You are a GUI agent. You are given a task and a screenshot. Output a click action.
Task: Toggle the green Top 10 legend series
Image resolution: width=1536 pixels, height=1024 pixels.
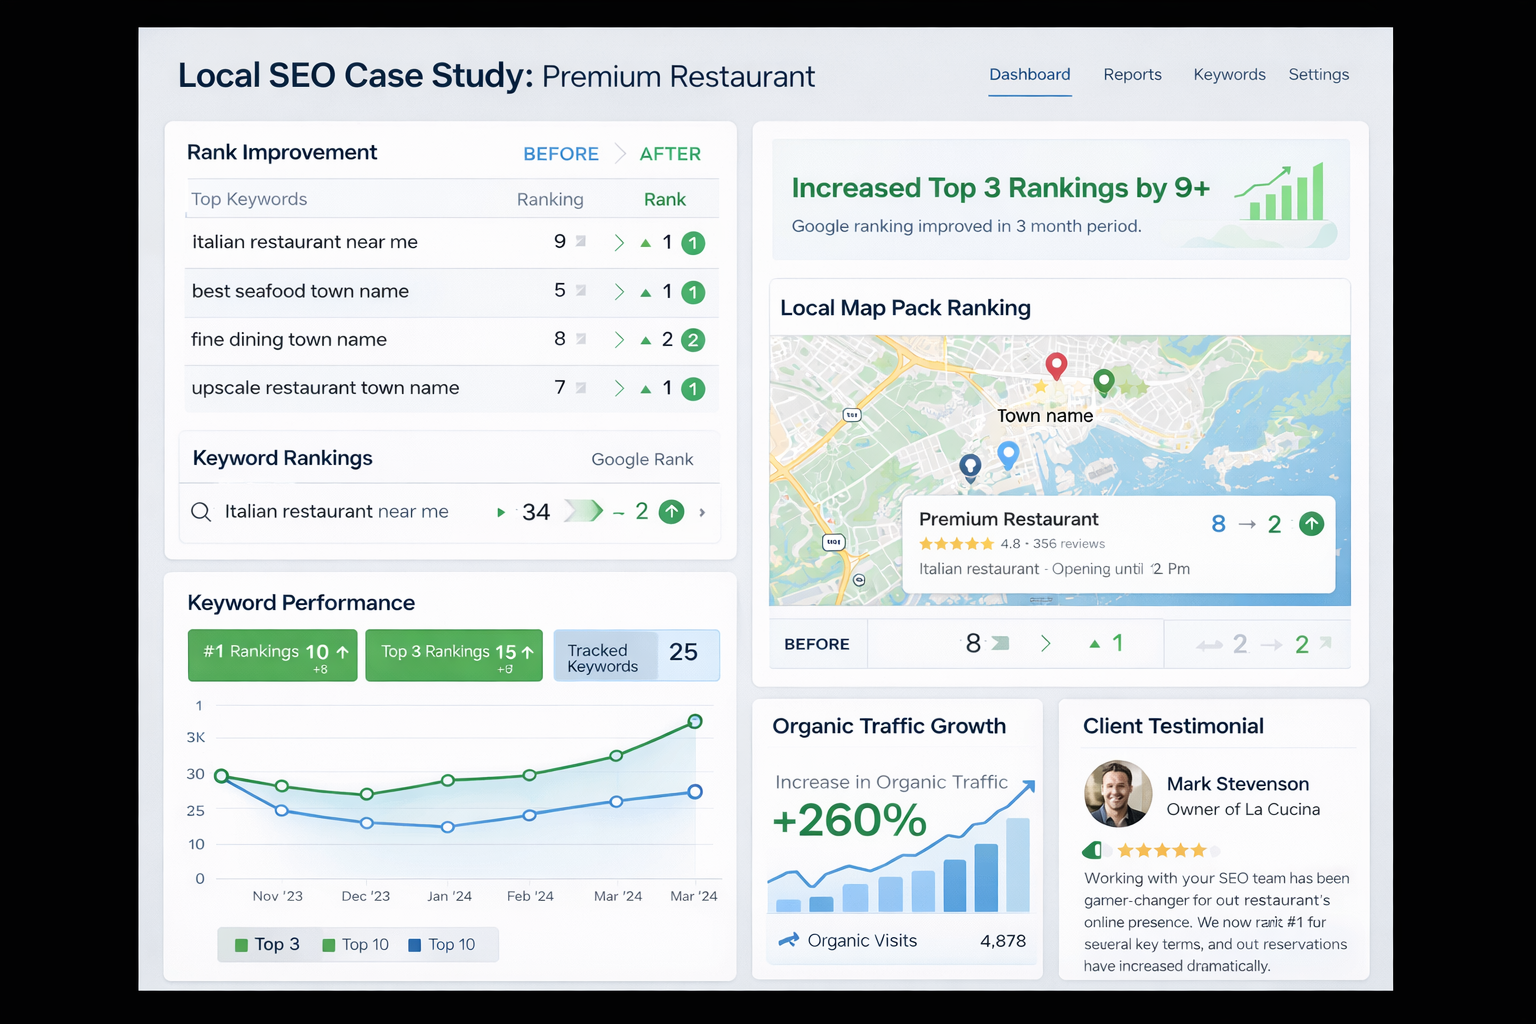click(x=355, y=944)
